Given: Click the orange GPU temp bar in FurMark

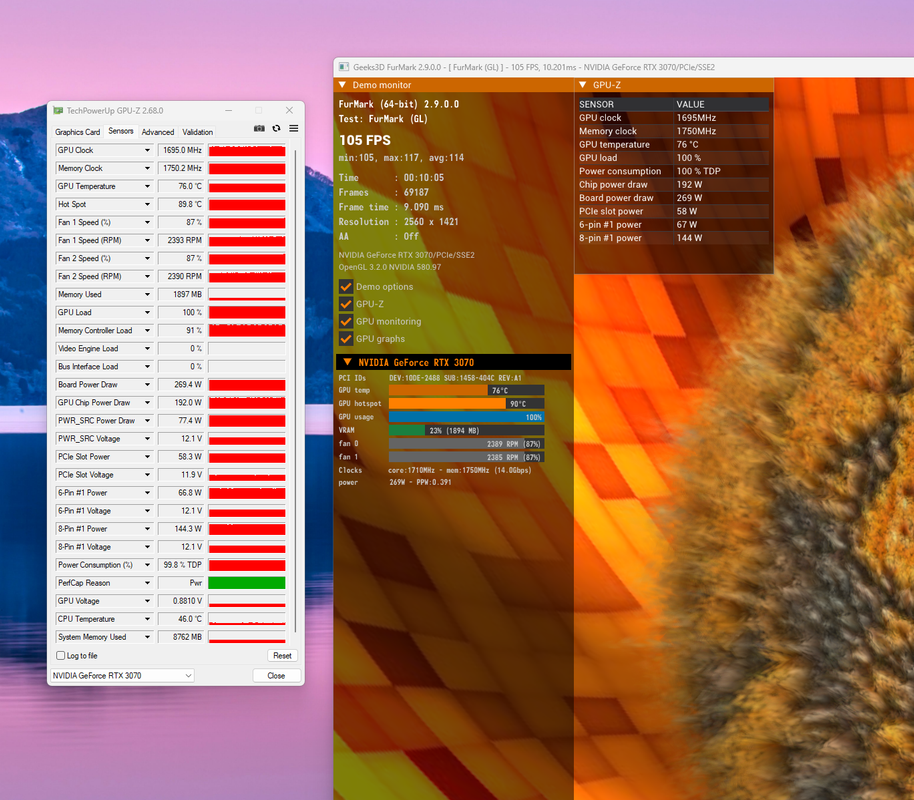Looking at the screenshot, I should pyautogui.click(x=437, y=390).
